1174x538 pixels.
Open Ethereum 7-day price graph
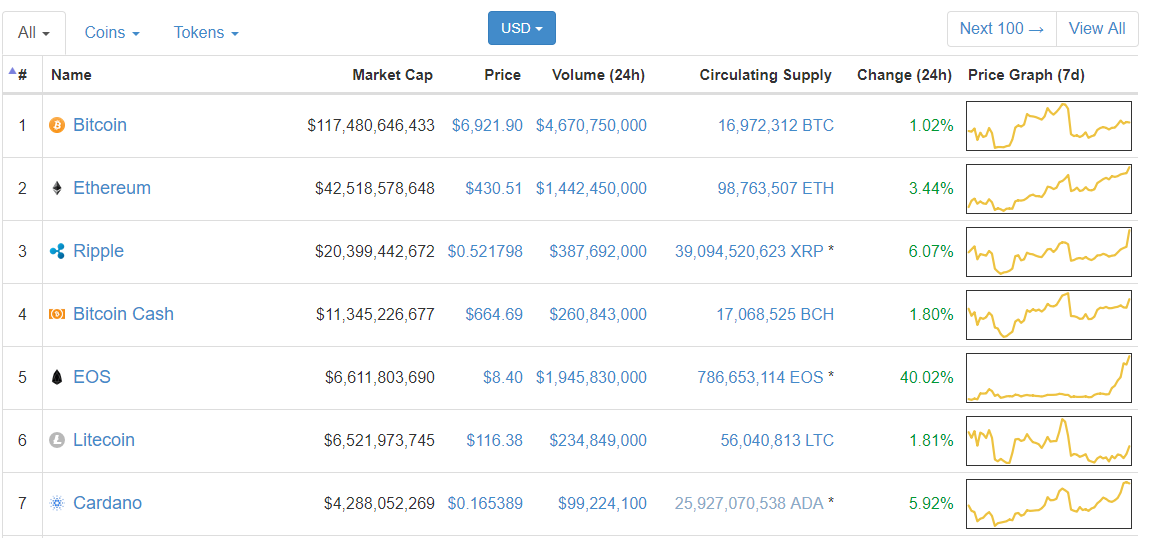pos(1048,189)
